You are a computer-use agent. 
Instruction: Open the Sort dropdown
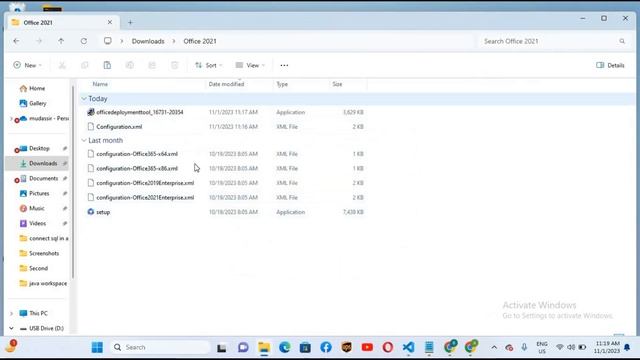(209, 65)
